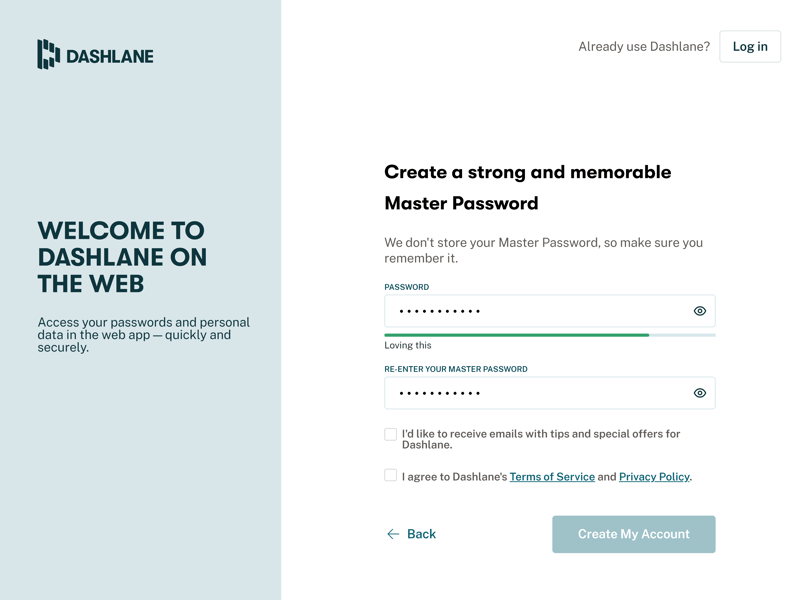Click the "Loving this" strength message
The image size is (800, 600).
pyautogui.click(x=408, y=345)
